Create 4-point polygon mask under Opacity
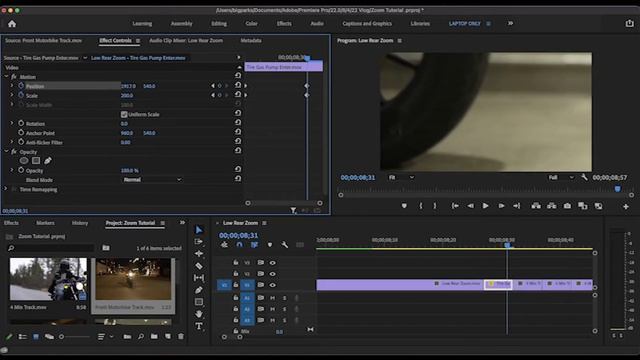640x360 pixels. pos(36,161)
